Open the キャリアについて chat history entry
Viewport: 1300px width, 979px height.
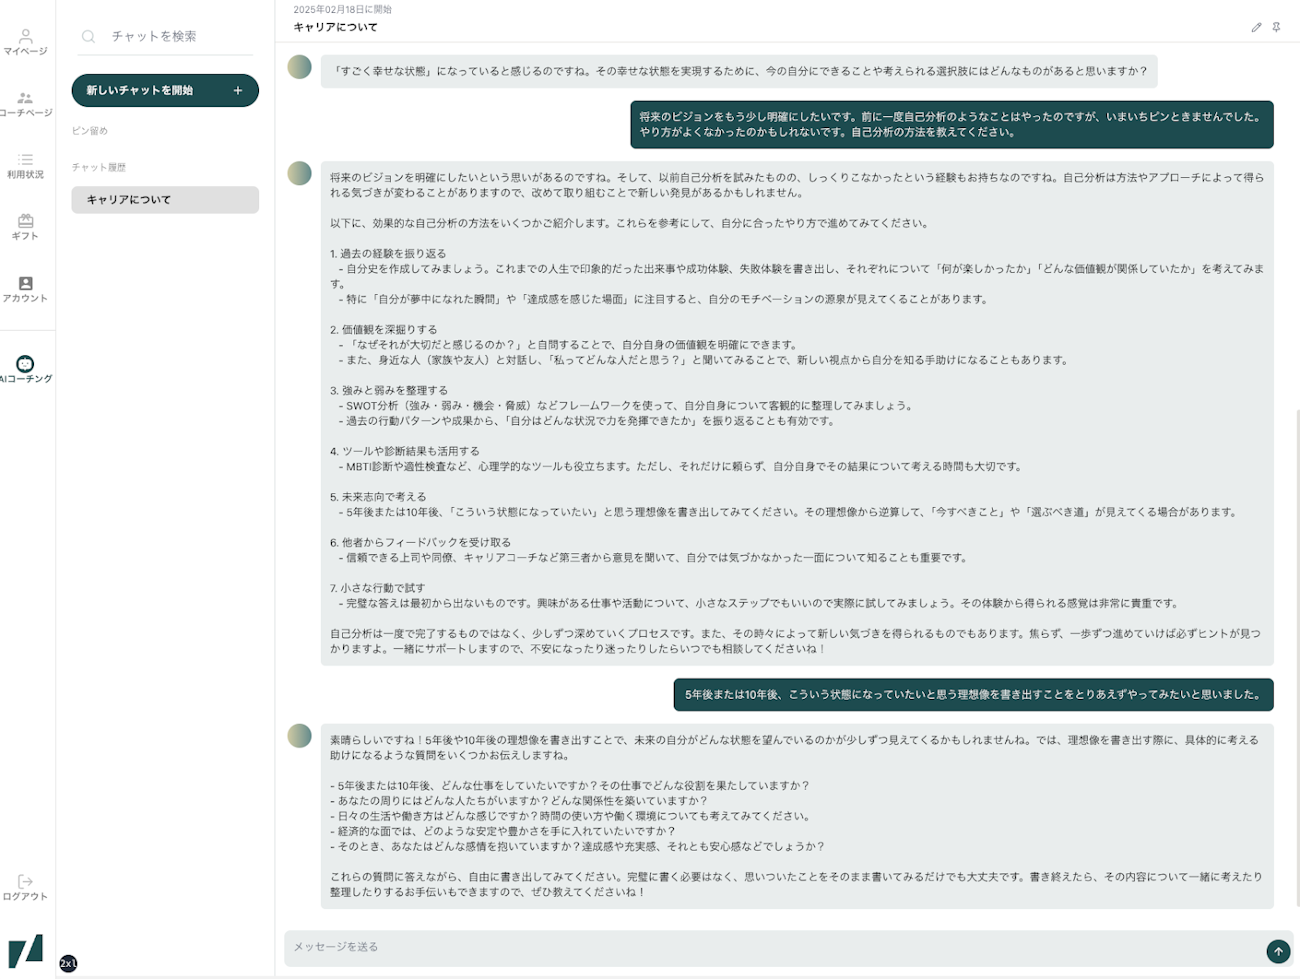coord(165,199)
